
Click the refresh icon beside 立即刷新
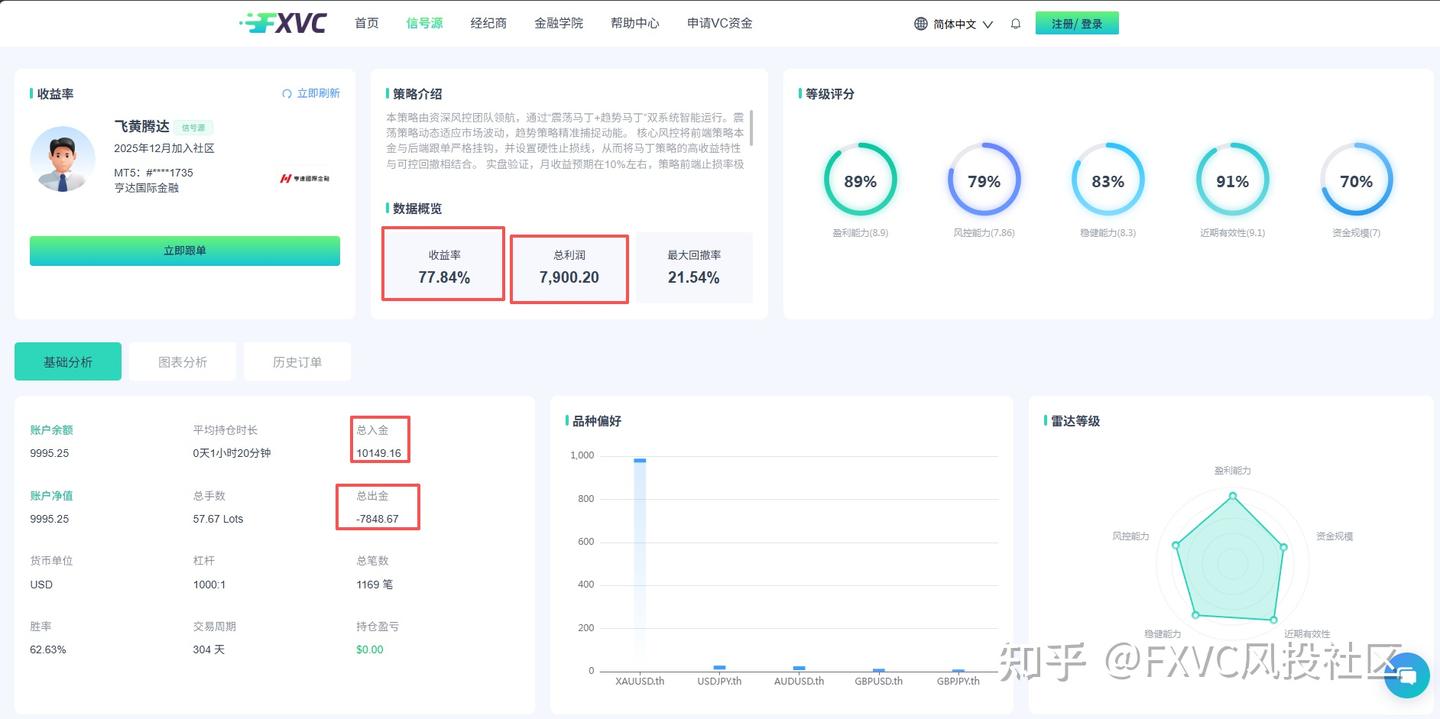tap(289, 93)
